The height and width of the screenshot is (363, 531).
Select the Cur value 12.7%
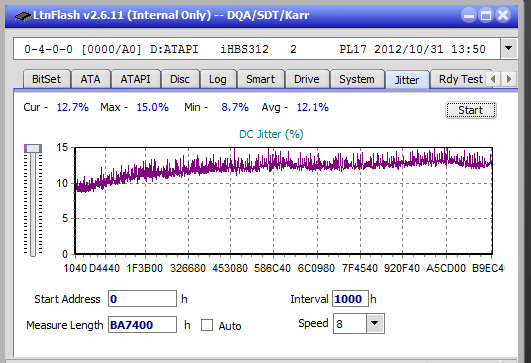(72, 107)
